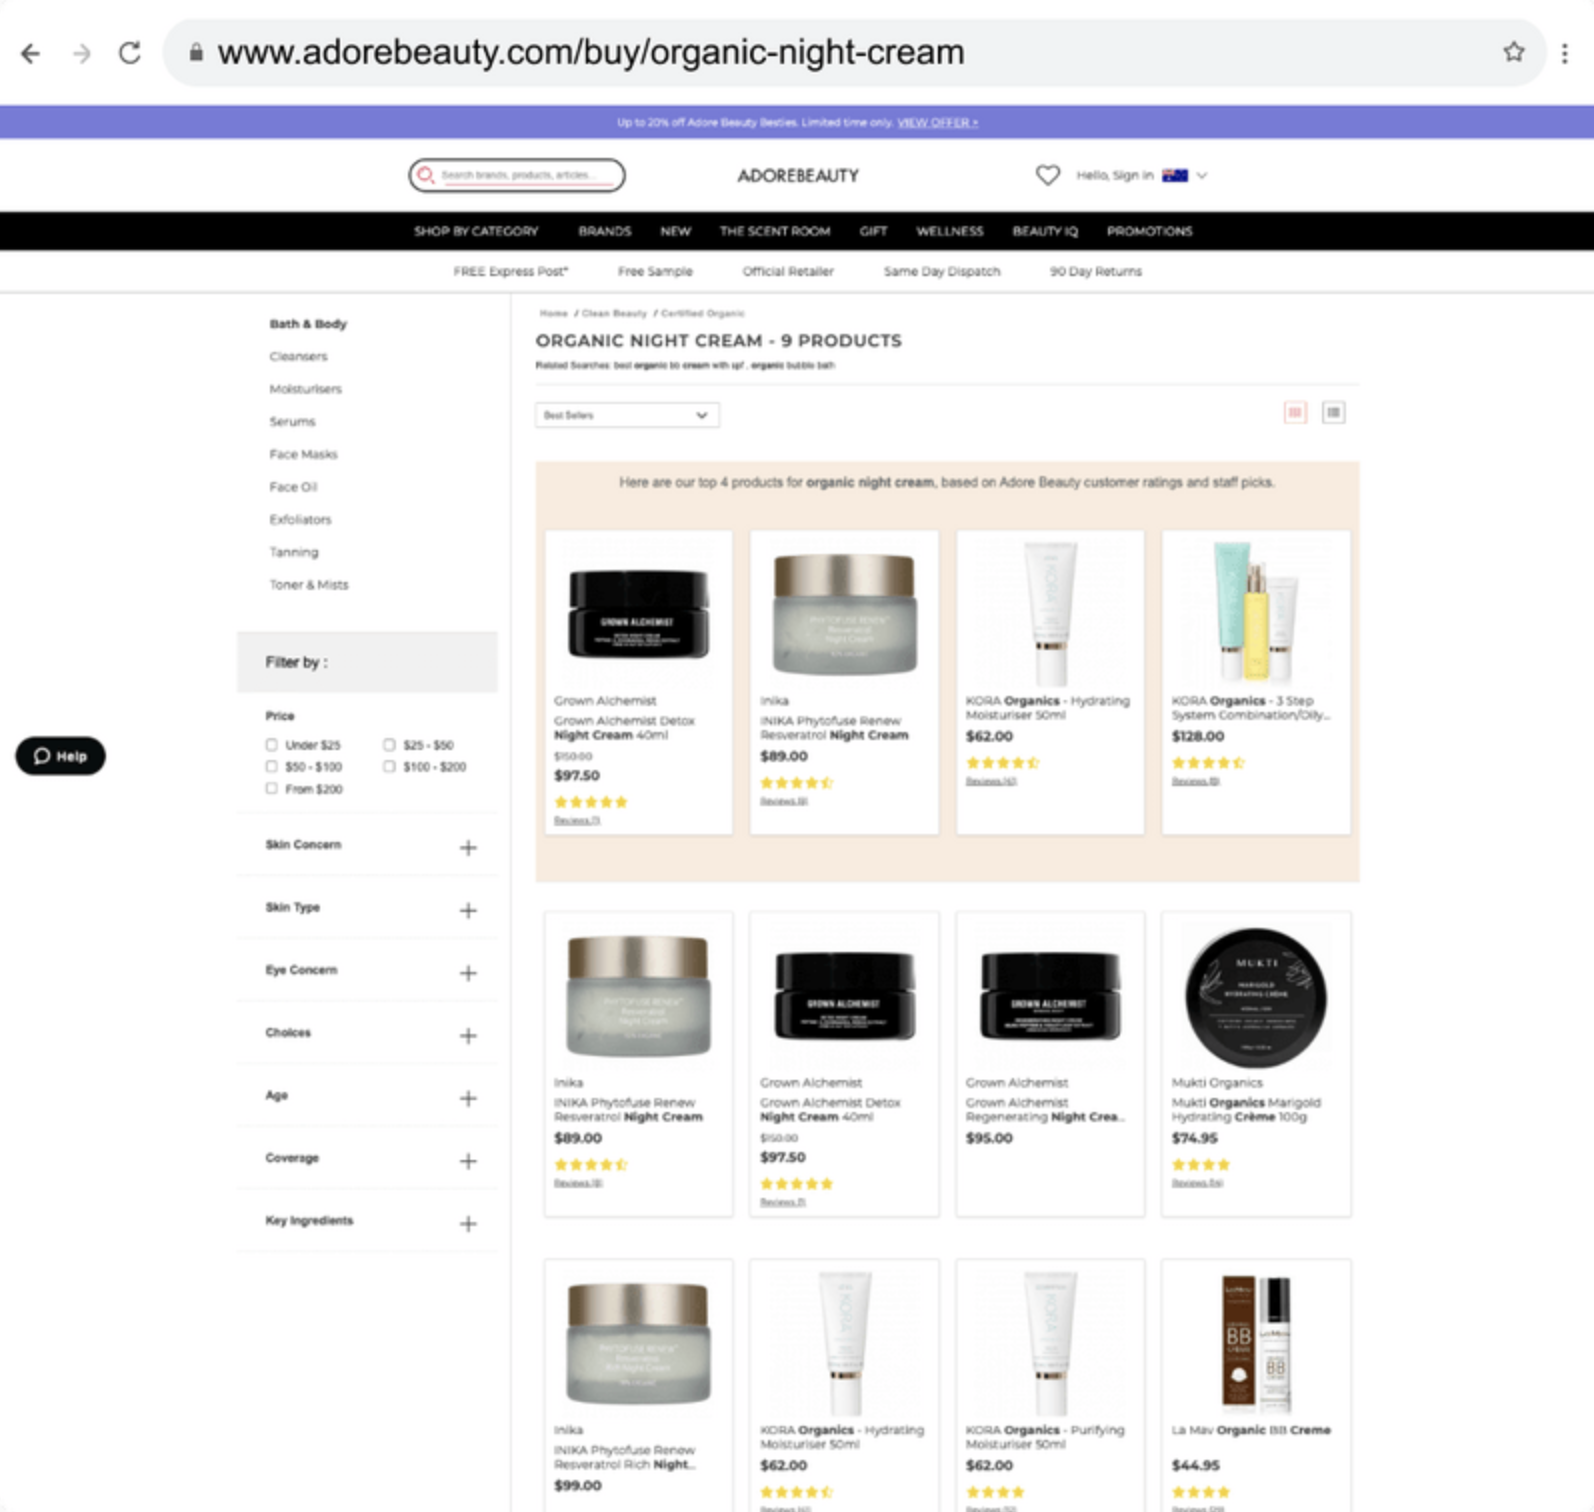1594x1512 pixels.
Task: Switch to list view icon
Action: pos(1333,412)
